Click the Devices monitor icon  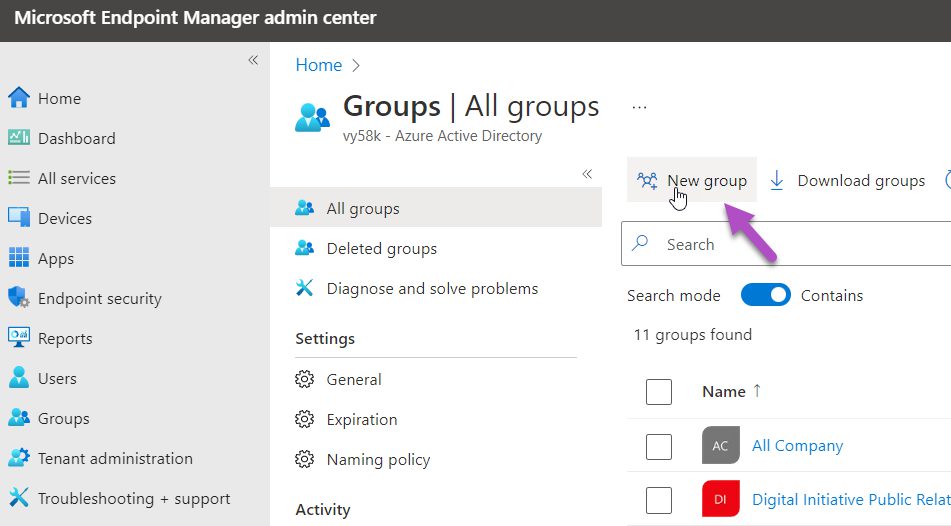(x=19, y=218)
